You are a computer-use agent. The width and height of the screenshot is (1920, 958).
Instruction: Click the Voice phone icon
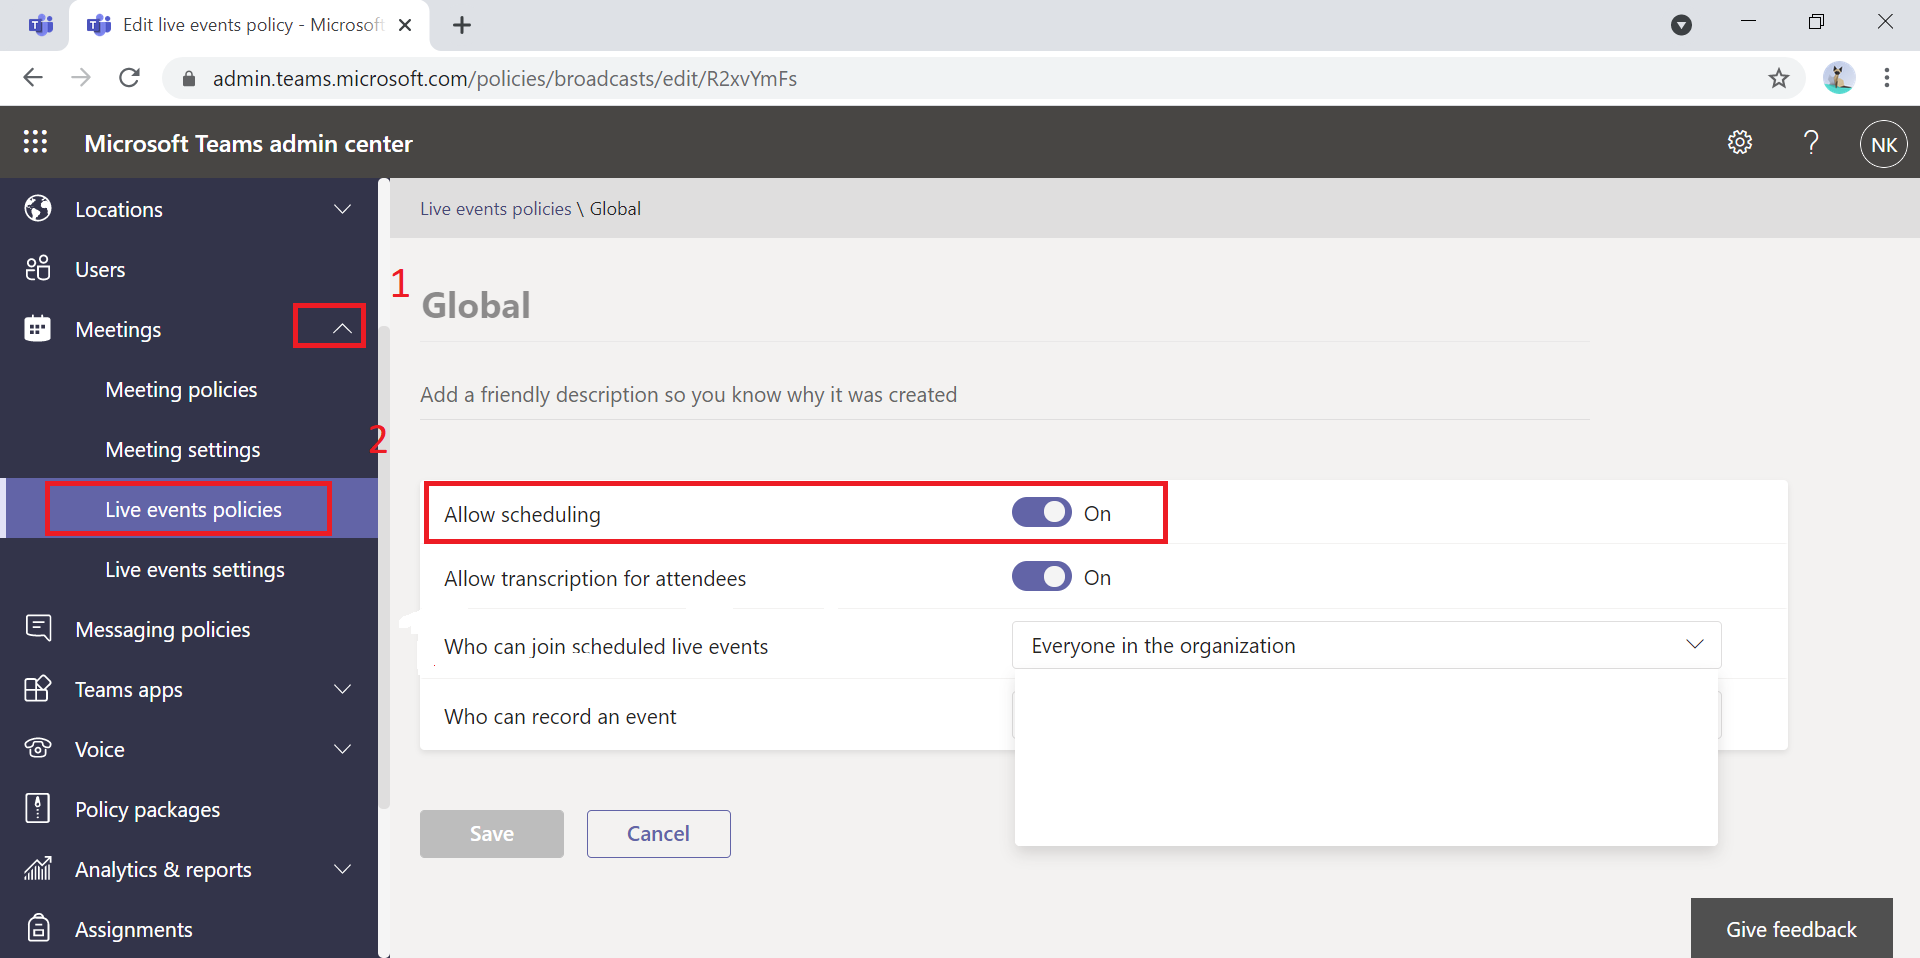click(x=38, y=748)
